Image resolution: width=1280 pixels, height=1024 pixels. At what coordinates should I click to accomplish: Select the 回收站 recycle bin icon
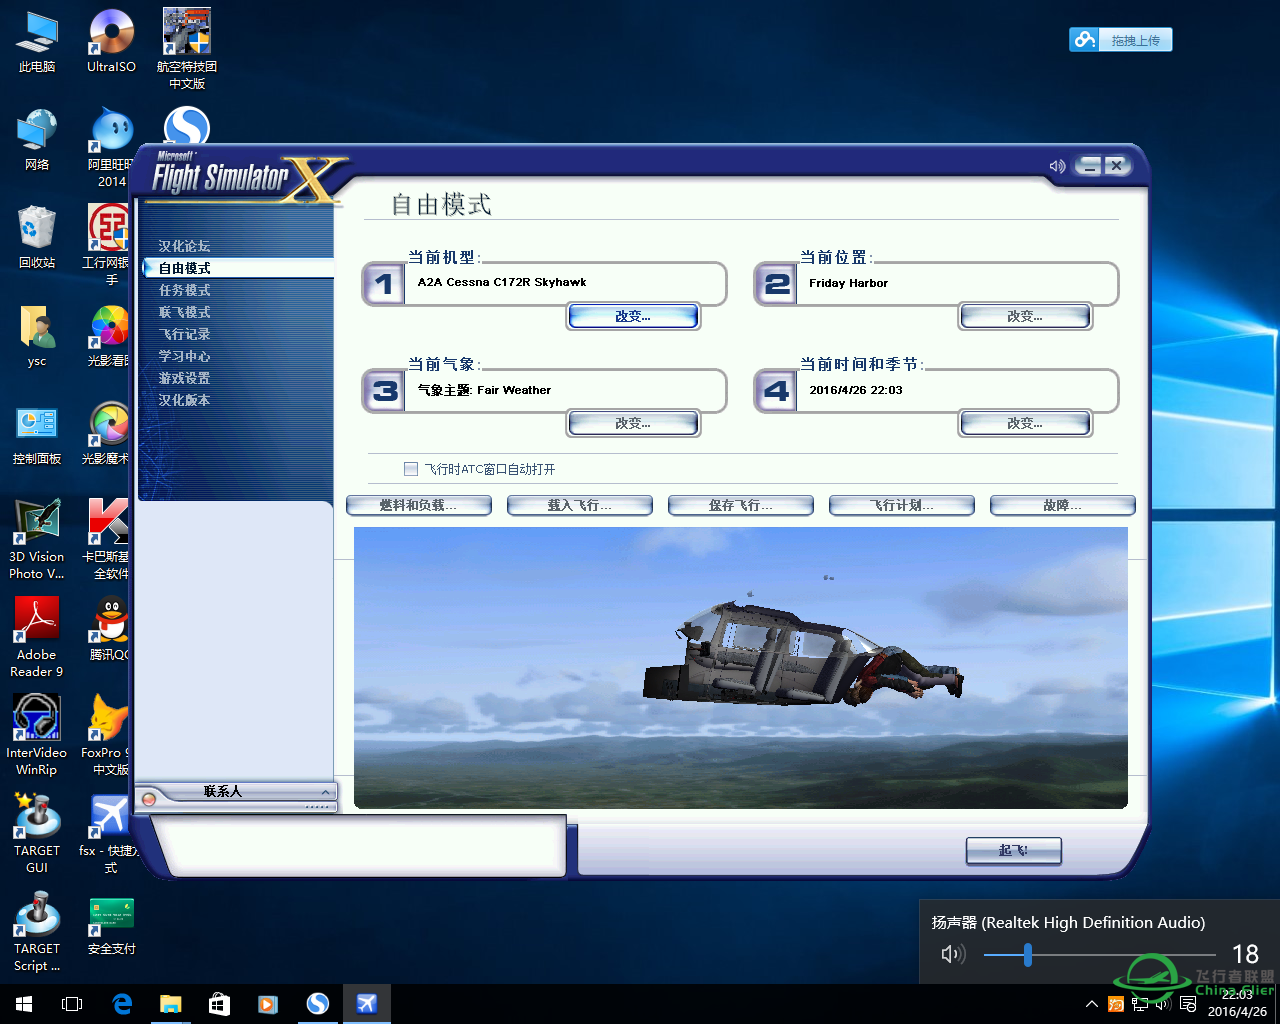point(37,237)
